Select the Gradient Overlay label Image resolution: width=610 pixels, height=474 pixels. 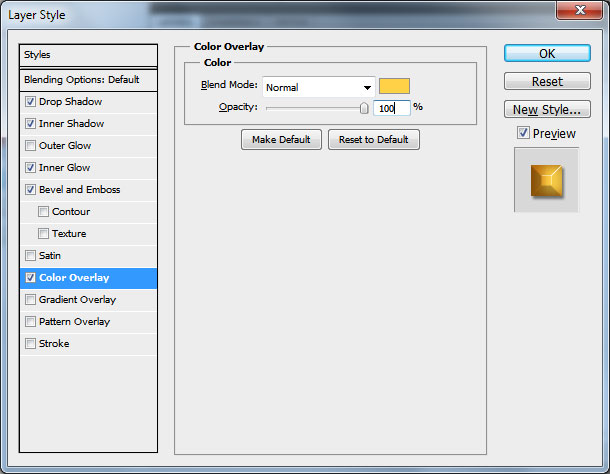coord(77,299)
